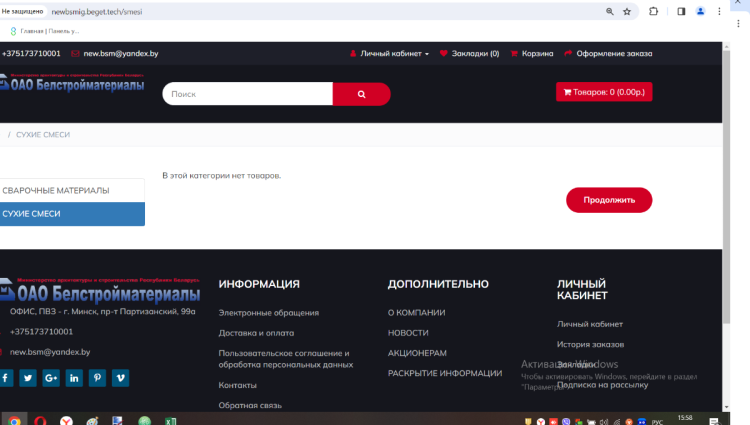Viewport: 750px width, 425px height.
Task: Open the Chrome profile avatar
Action: [700, 11]
